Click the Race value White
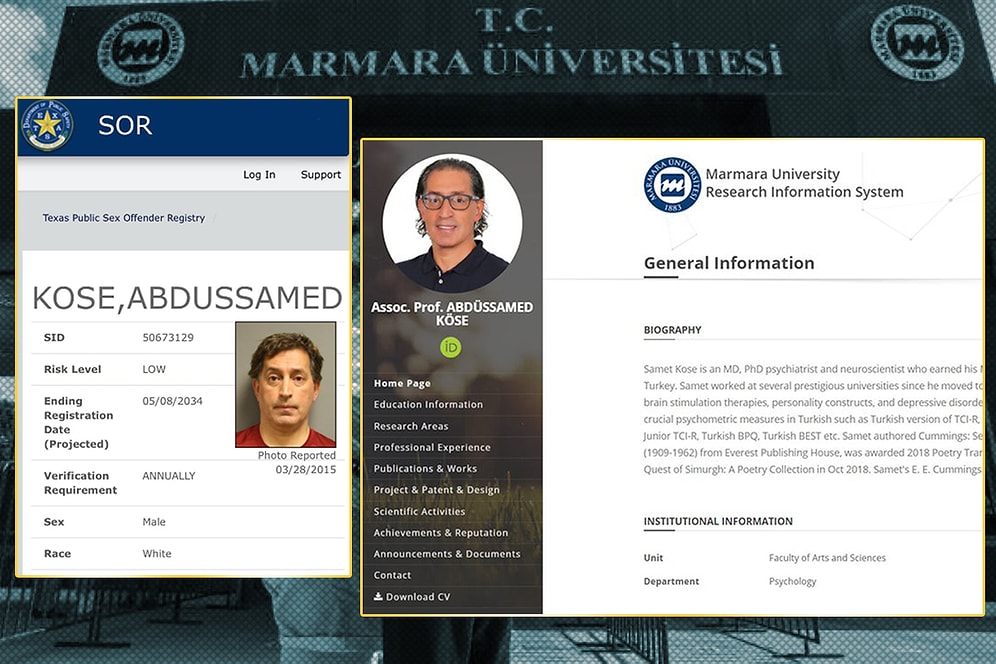Screen dimensions: 996x664 coord(157,553)
